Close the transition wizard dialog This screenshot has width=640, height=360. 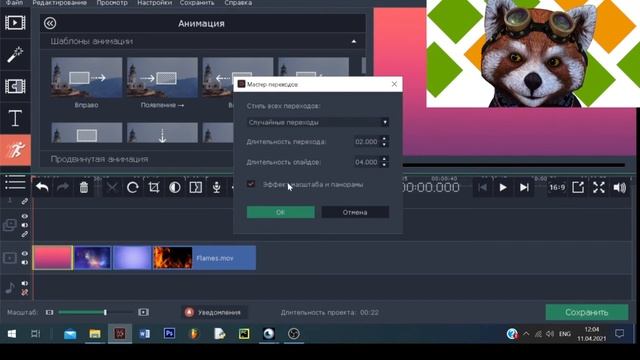point(394,84)
